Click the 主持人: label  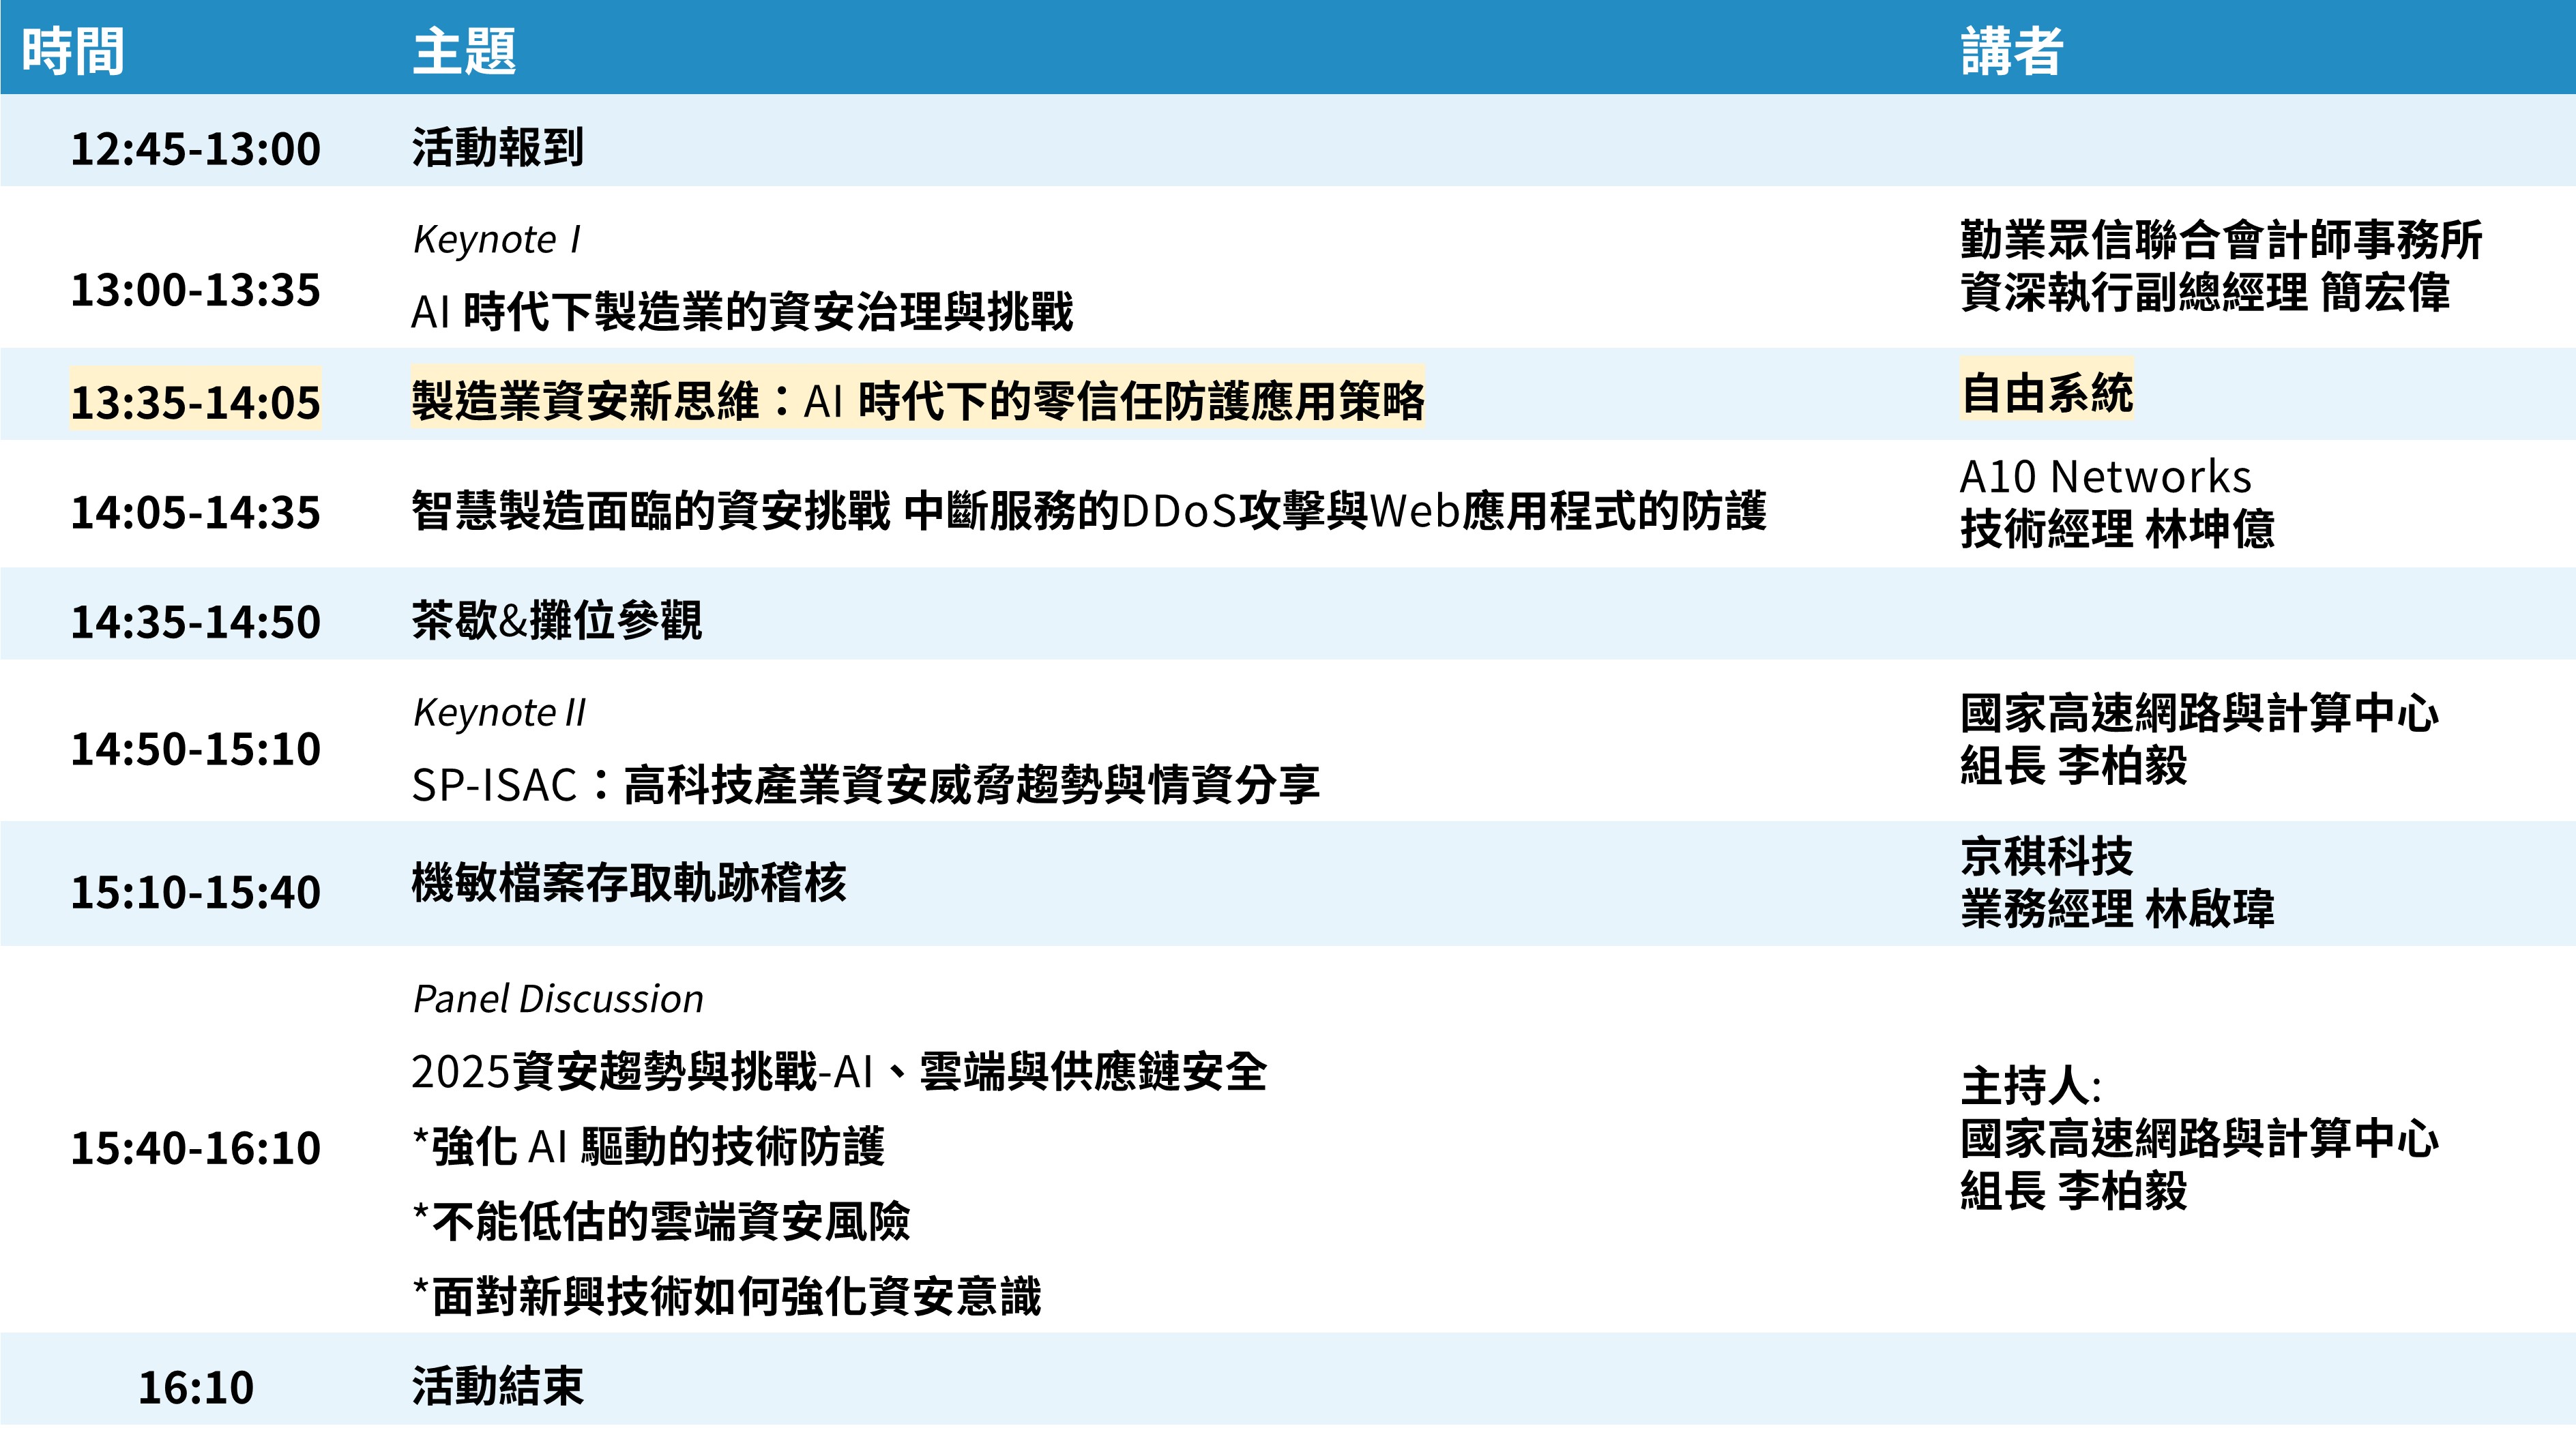[2030, 1086]
